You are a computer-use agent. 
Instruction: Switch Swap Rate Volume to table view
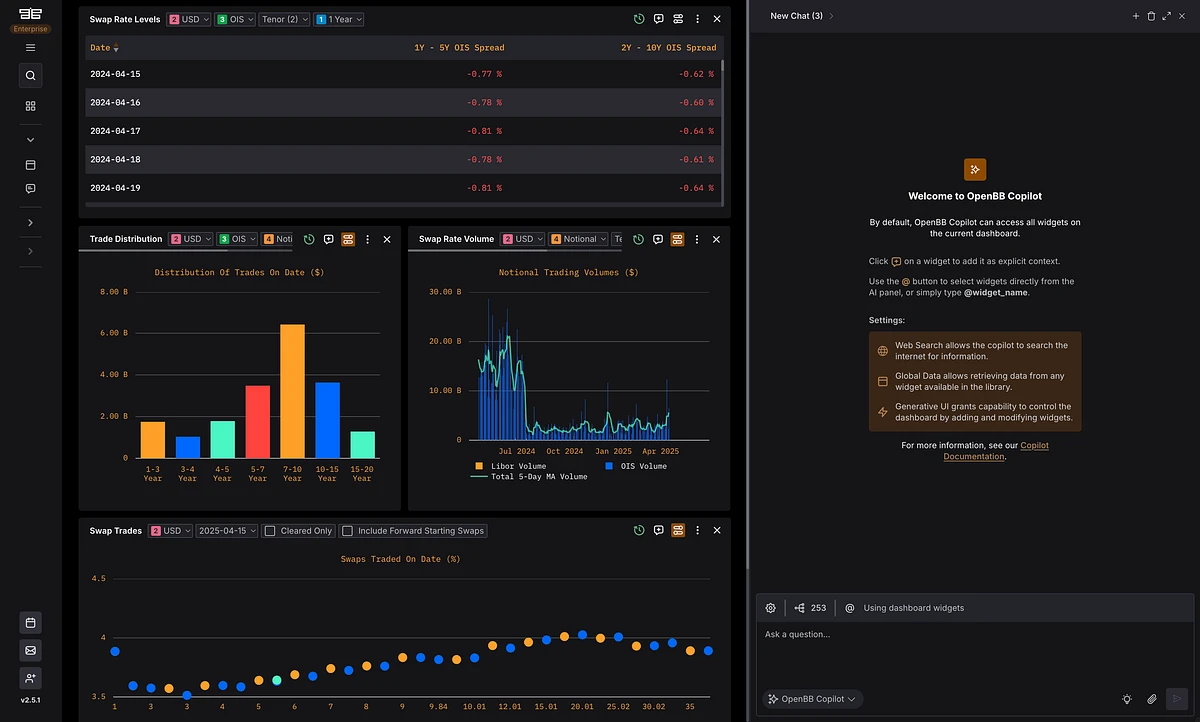678,239
